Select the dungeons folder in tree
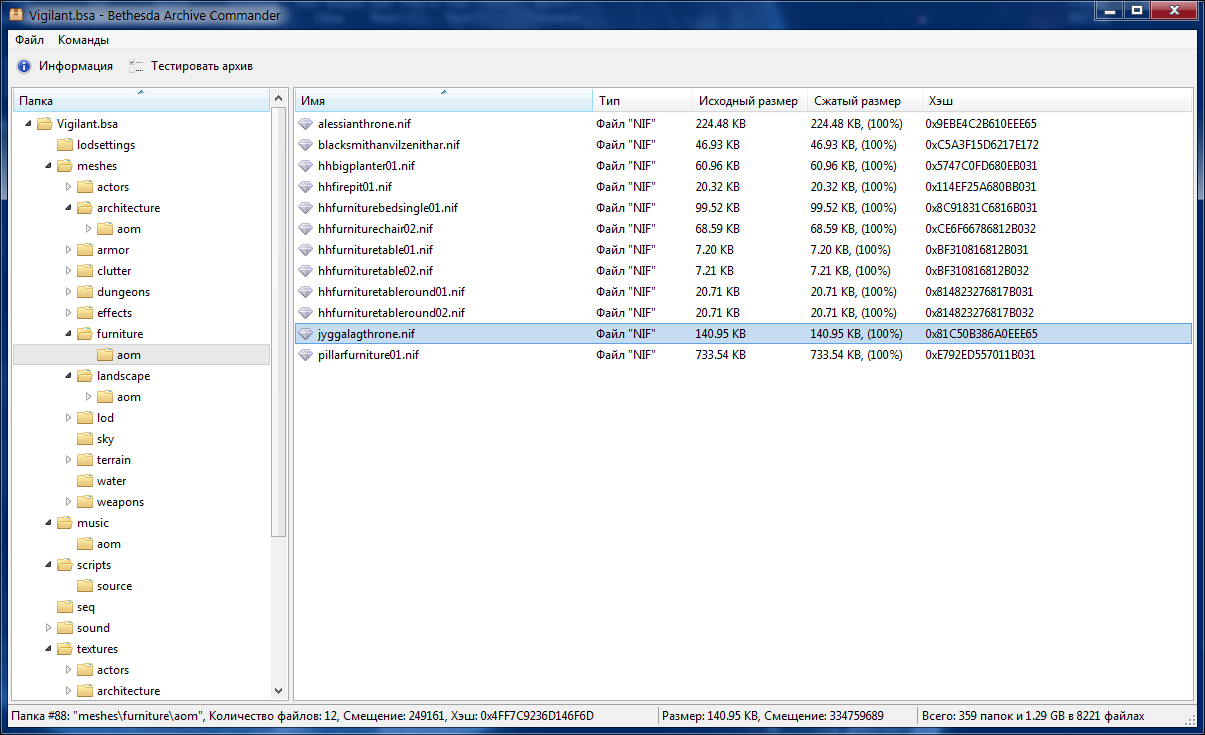Viewport: 1205px width, 735px height. click(123, 292)
